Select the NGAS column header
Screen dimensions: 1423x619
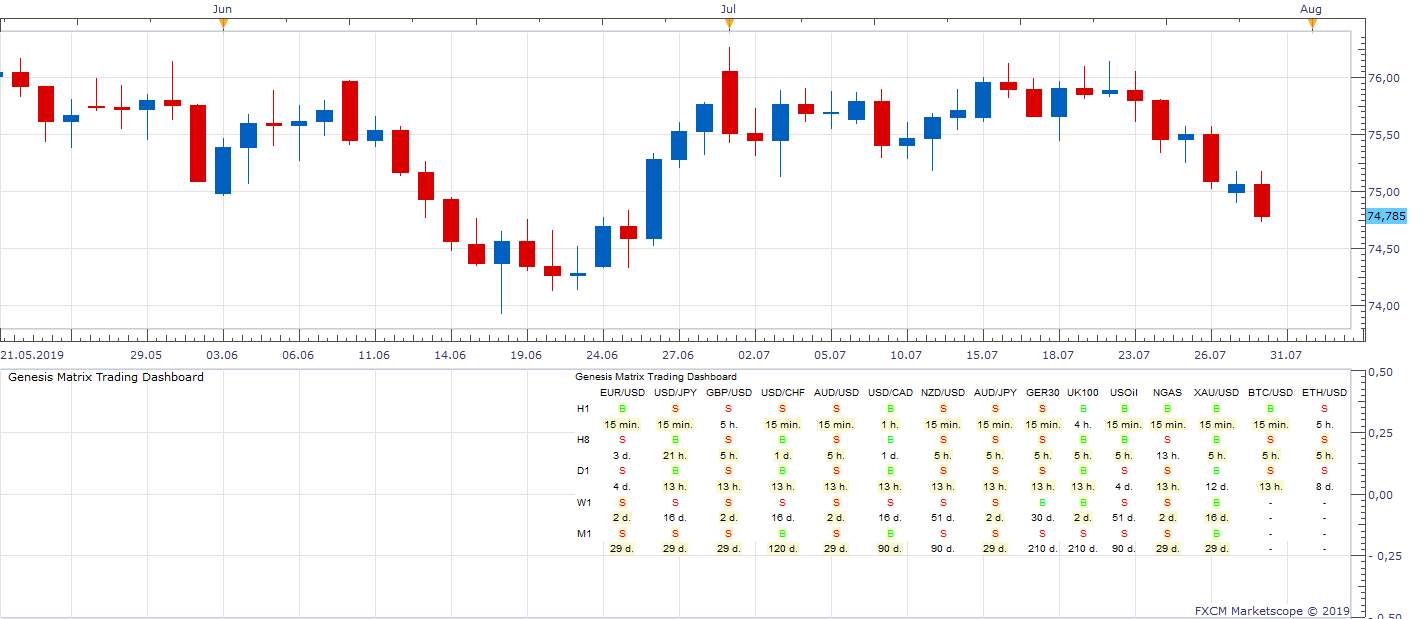(x=1167, y=393)
